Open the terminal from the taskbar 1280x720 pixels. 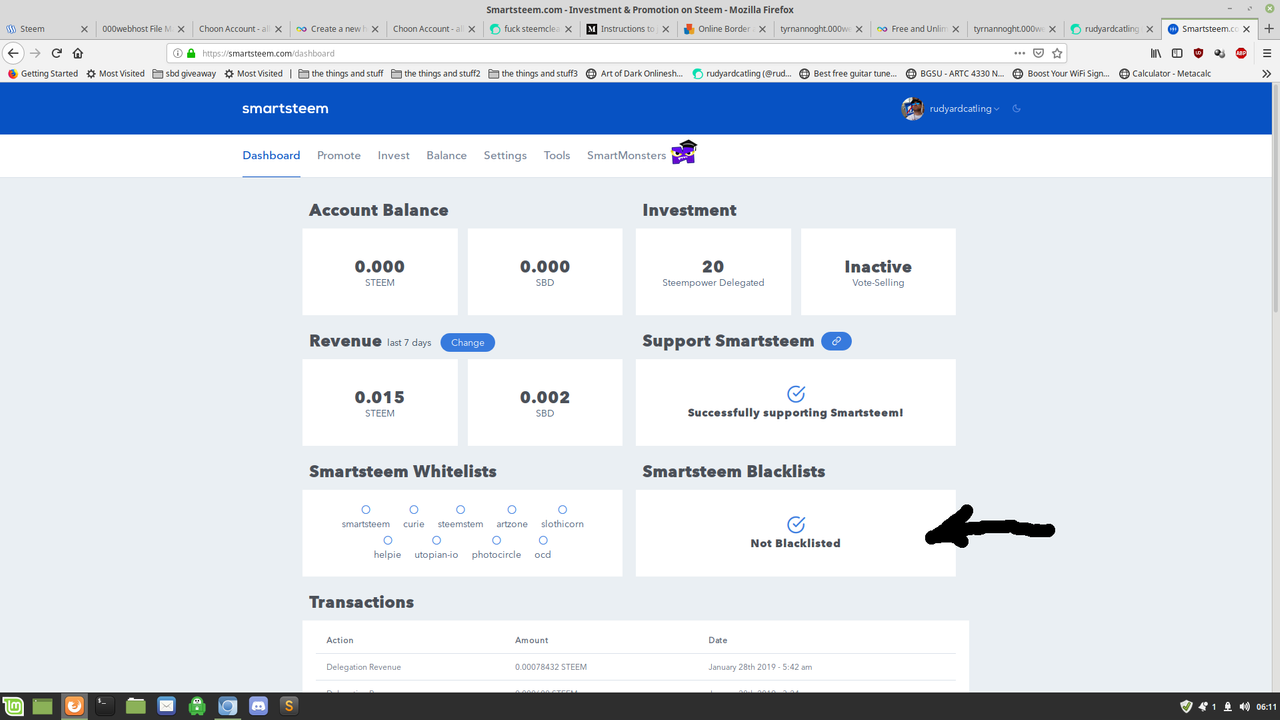(103, 706)
